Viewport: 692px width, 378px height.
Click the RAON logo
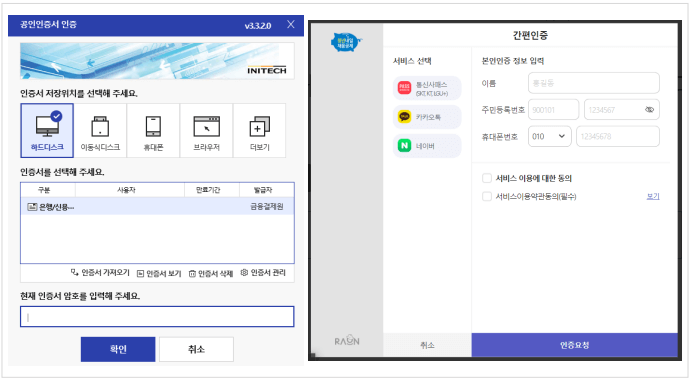click(347, 341)
